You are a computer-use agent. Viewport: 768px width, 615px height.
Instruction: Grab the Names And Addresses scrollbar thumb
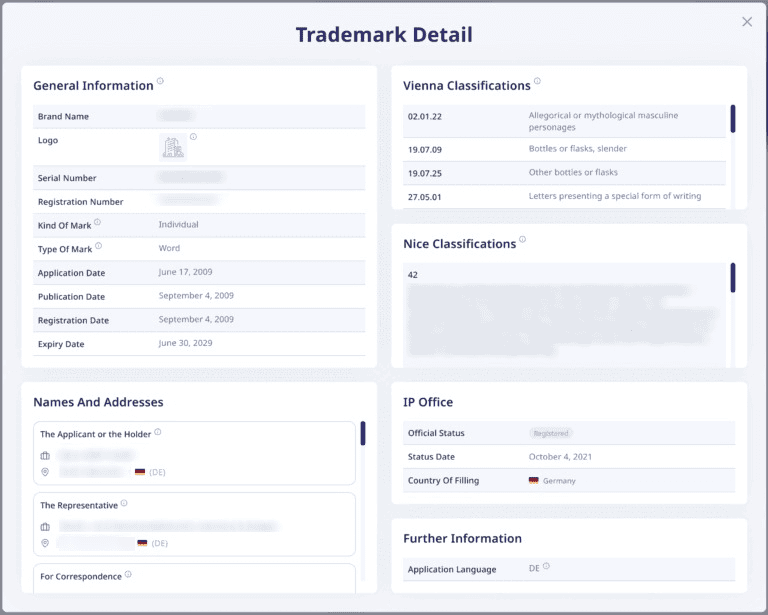363,433
